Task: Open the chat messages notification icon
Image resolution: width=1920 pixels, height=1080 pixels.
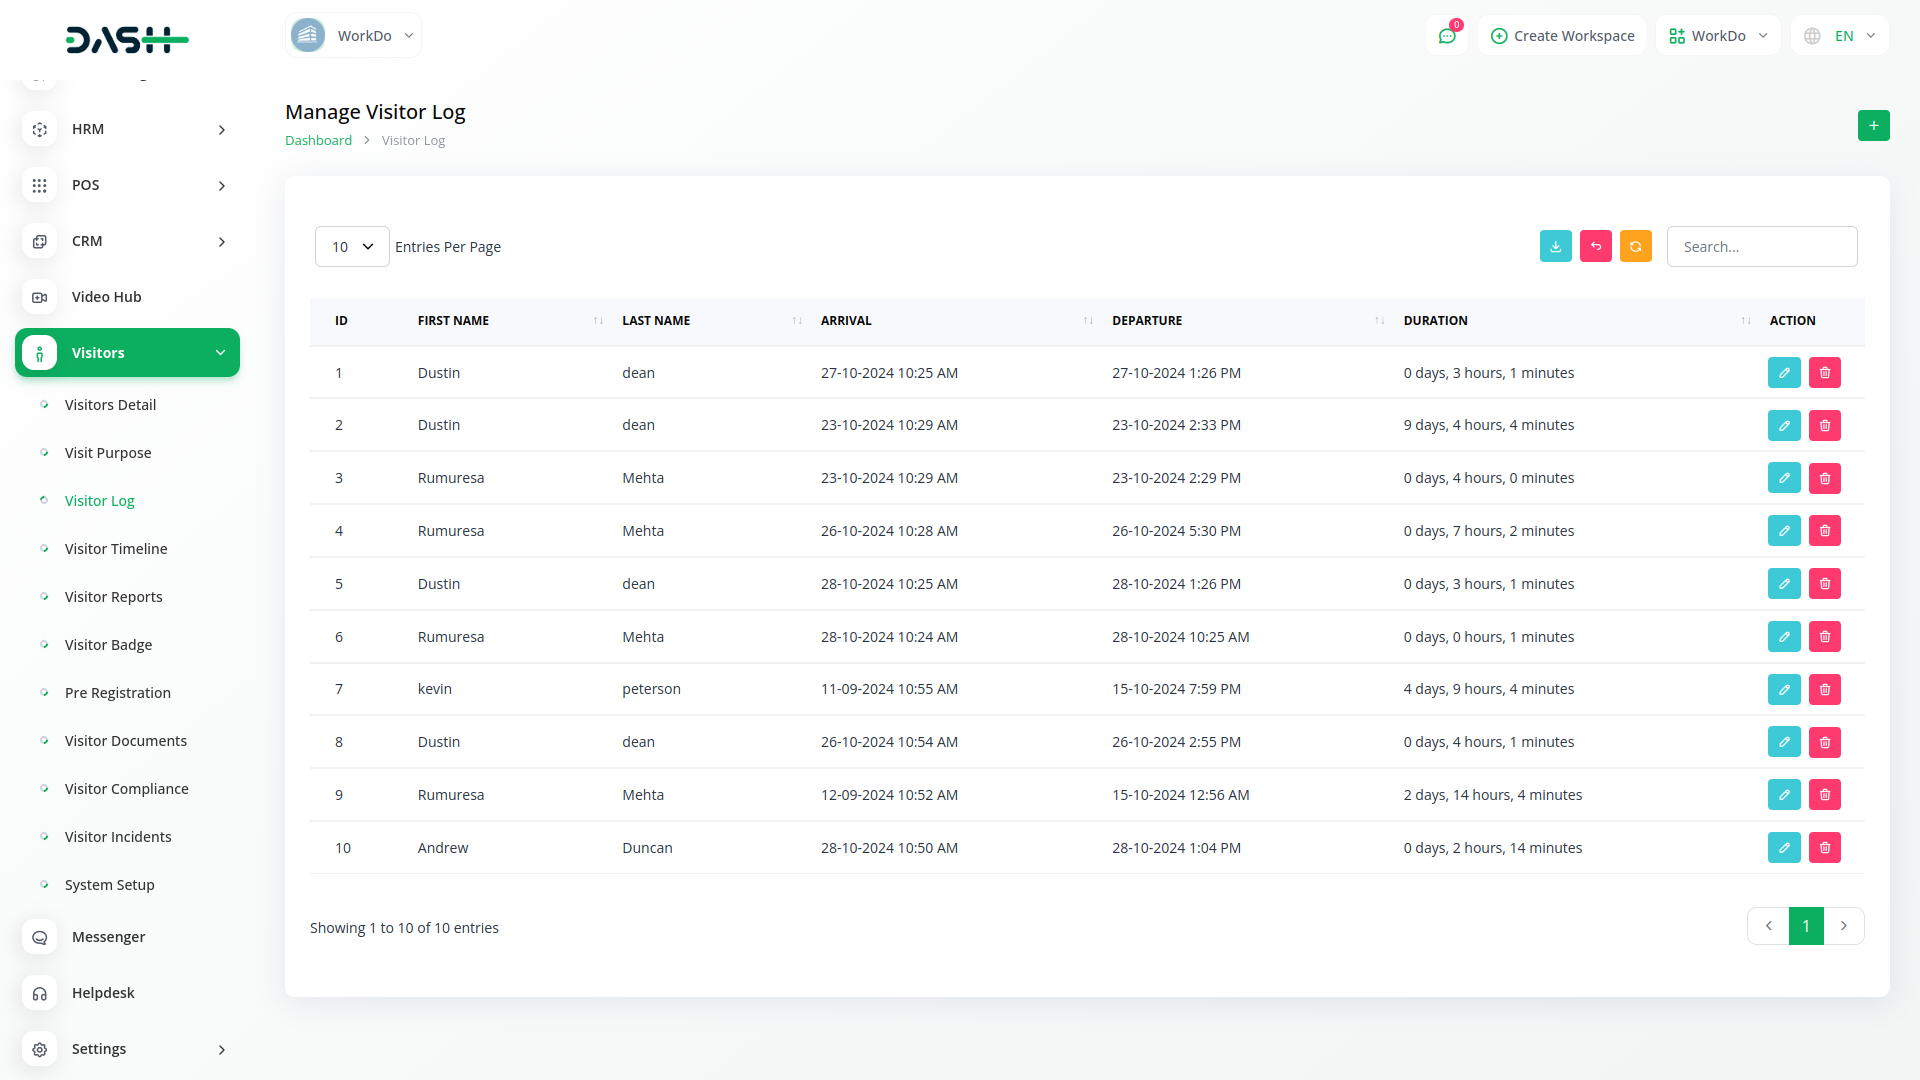Action: pos(1446,36)
